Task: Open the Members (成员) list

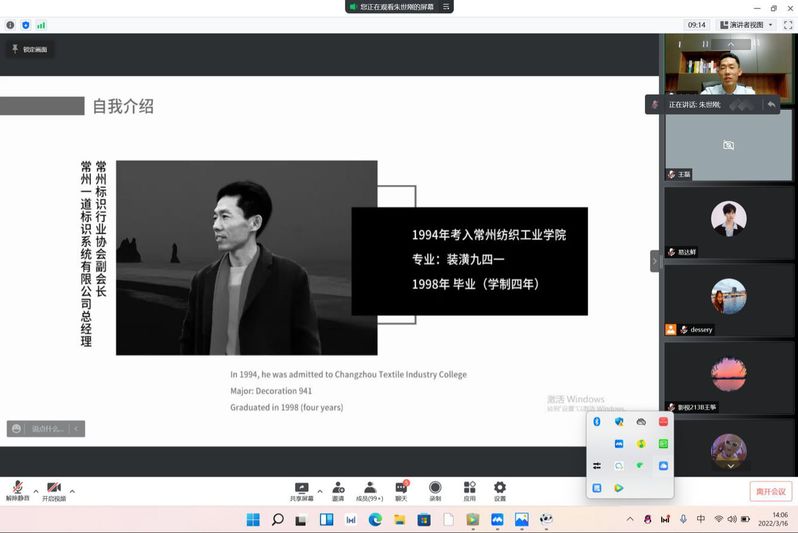Action: pyautogui.click(x=370, y=490)
